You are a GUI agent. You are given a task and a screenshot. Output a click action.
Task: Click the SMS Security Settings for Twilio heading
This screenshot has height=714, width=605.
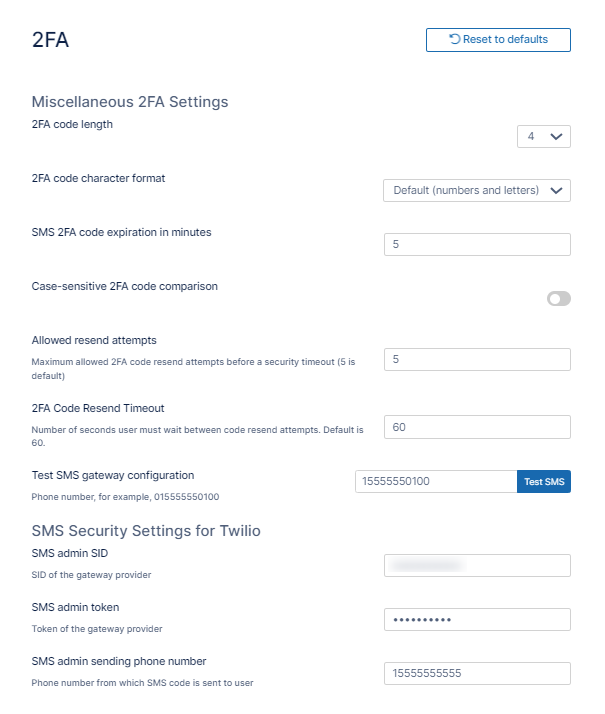coord(146,530)
